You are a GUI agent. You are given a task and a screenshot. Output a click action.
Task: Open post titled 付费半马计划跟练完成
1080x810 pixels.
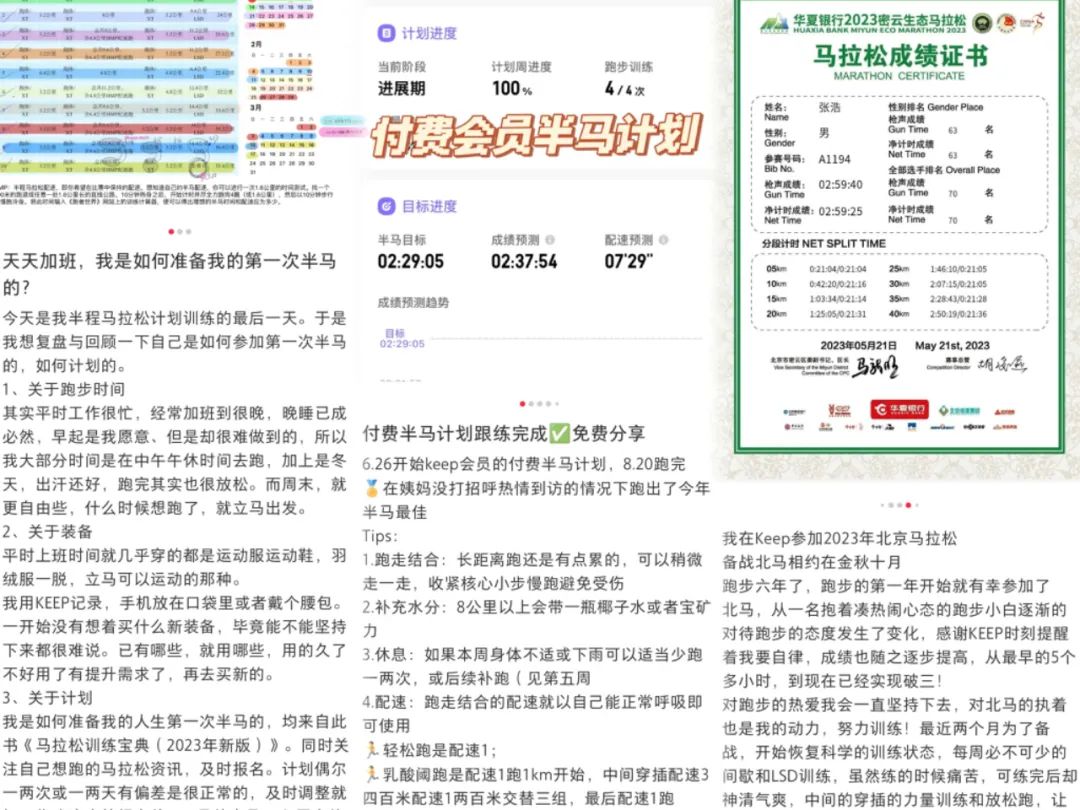tap(504, 434)
